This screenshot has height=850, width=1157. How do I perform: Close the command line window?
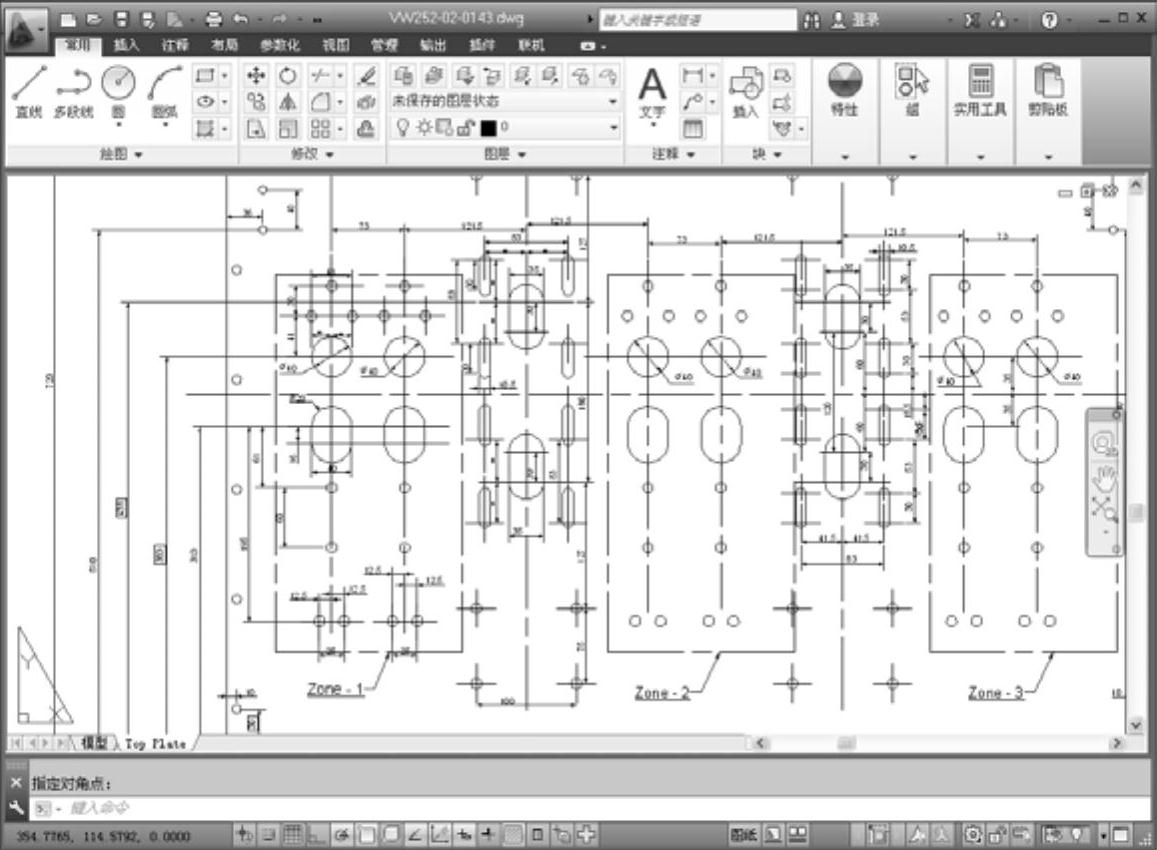16,783
